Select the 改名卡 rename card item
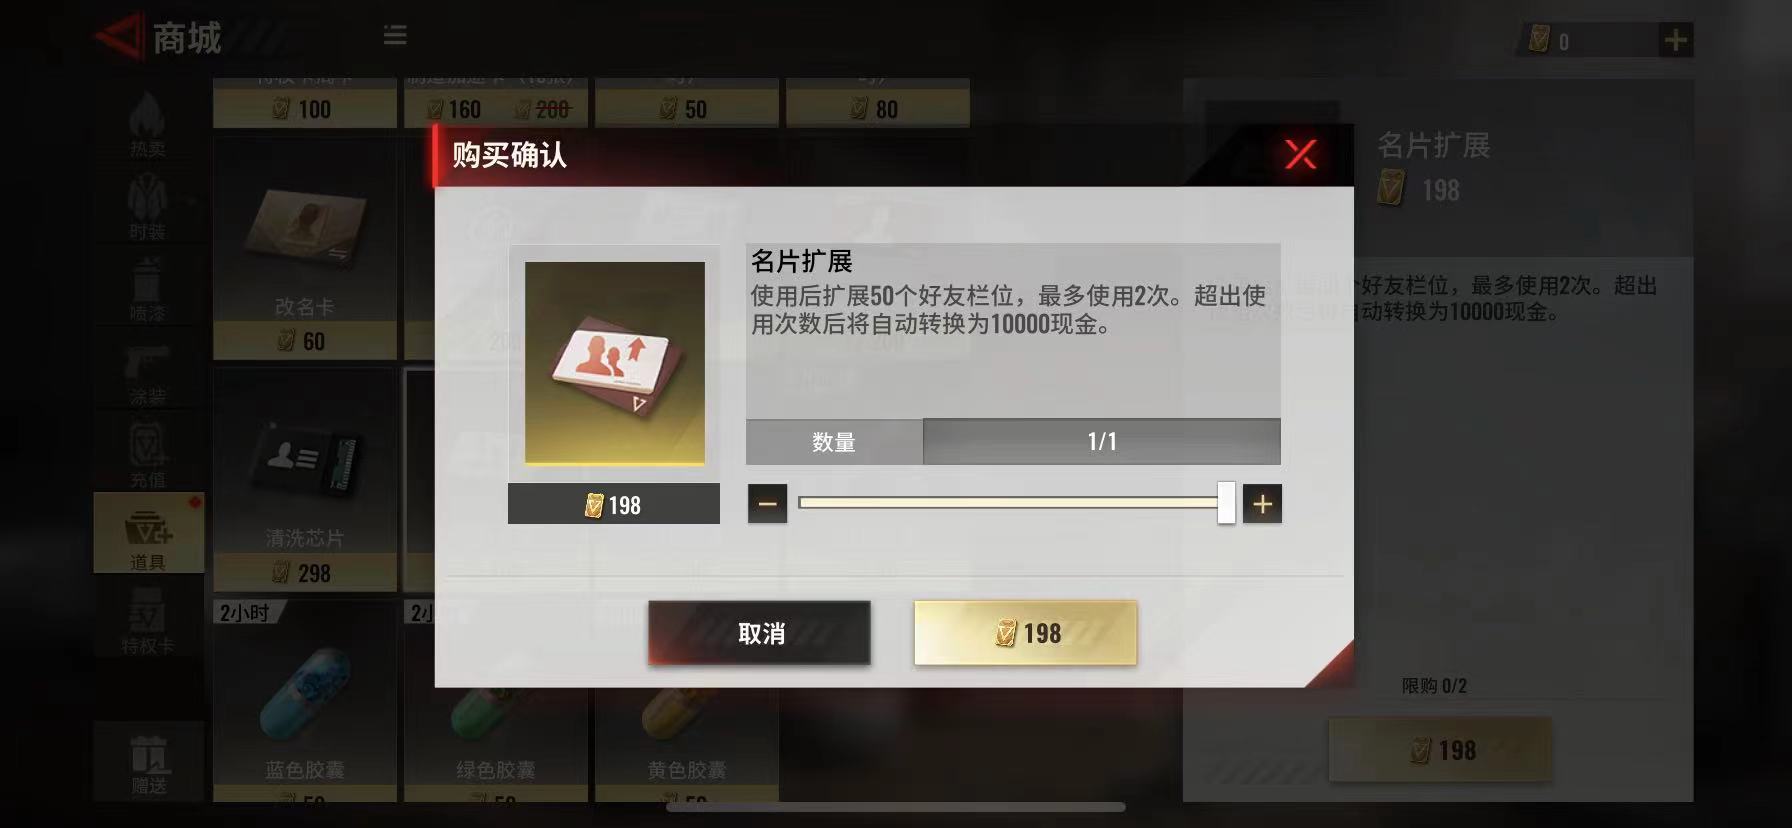 304,250
